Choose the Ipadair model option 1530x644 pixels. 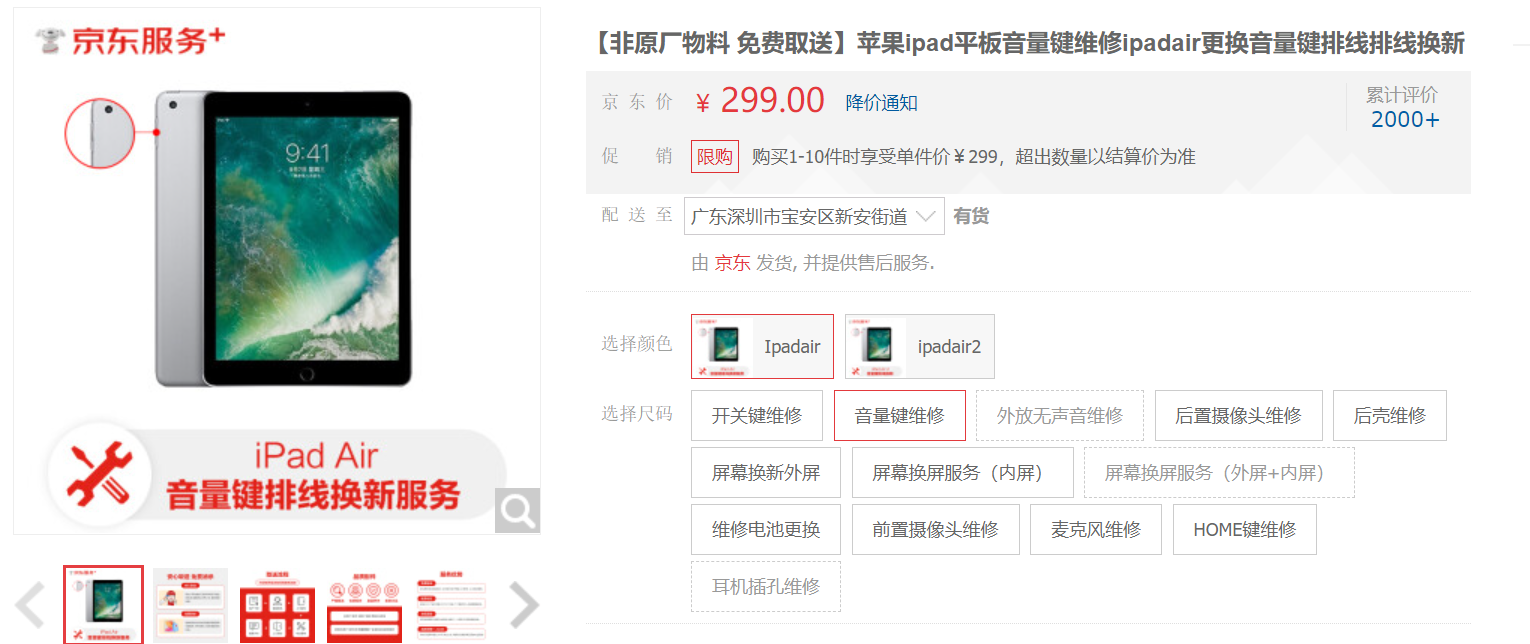tap(762, 347)
